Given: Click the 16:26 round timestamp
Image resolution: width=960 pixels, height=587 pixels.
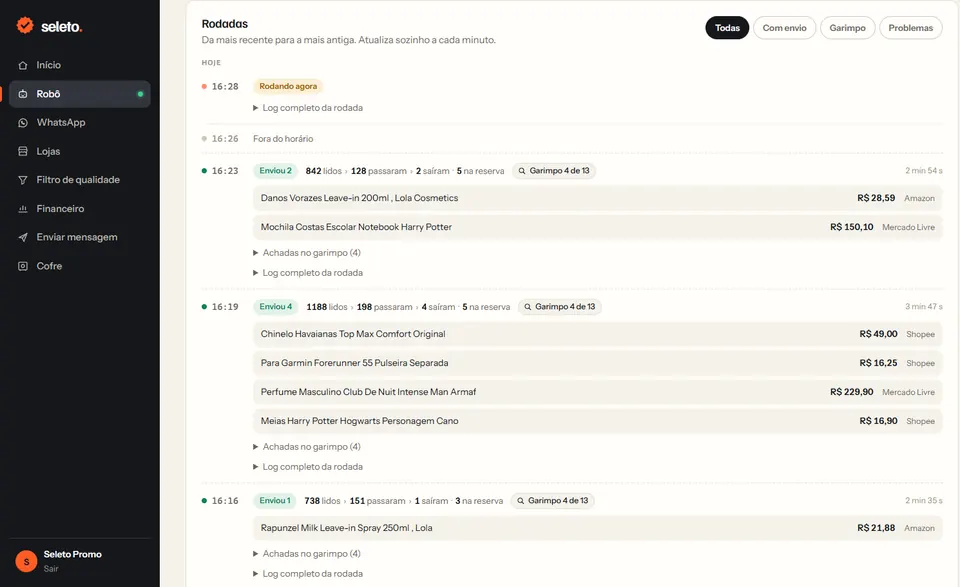Looking at the screenshot, I should coord(225,139).
